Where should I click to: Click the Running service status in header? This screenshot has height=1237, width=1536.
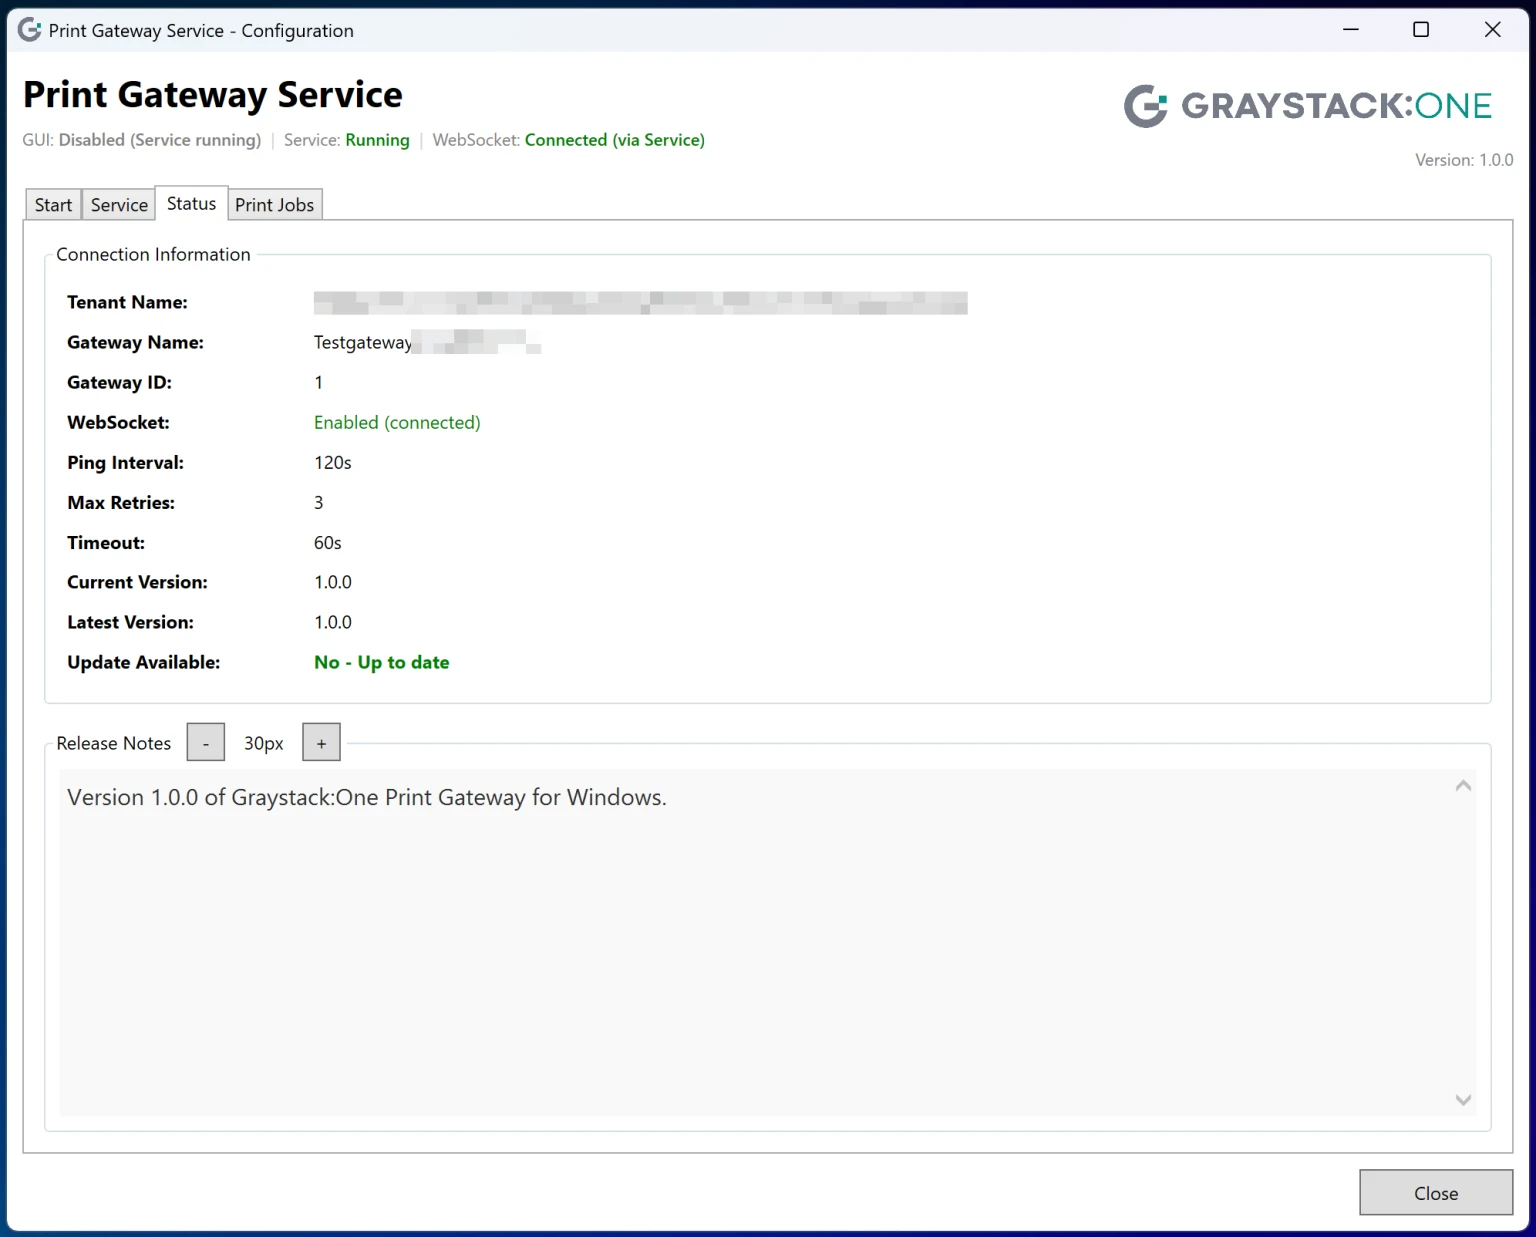pos(377,140)
